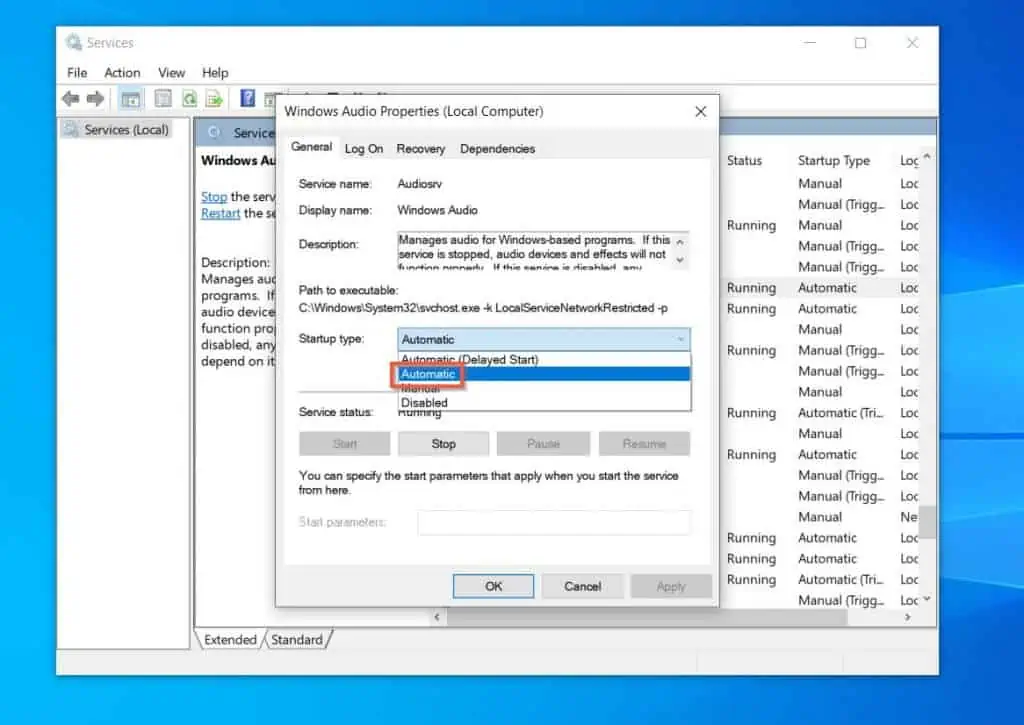The image size is (1024, 725).
Task: Sort by the Startup Type column header
Action: [x=834, y=160]
